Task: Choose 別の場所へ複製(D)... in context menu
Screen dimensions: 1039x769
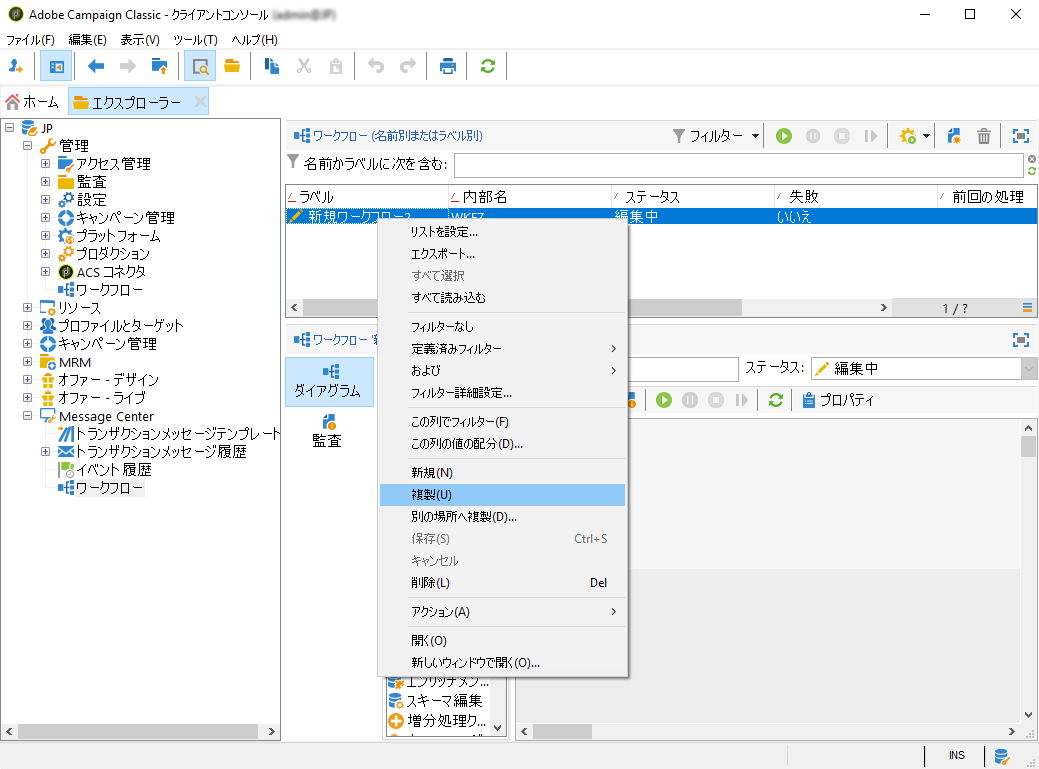Action: click(502, 517)
